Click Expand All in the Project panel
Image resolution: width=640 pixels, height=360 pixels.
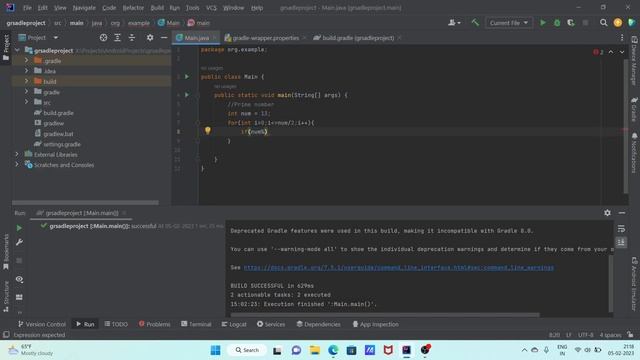(x=118, y=38)
